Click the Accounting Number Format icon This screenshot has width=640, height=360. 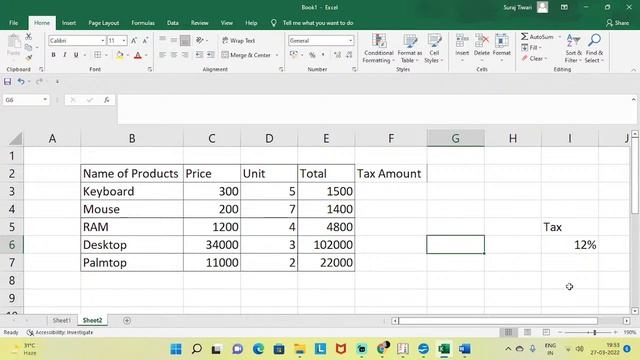(293, 55)
